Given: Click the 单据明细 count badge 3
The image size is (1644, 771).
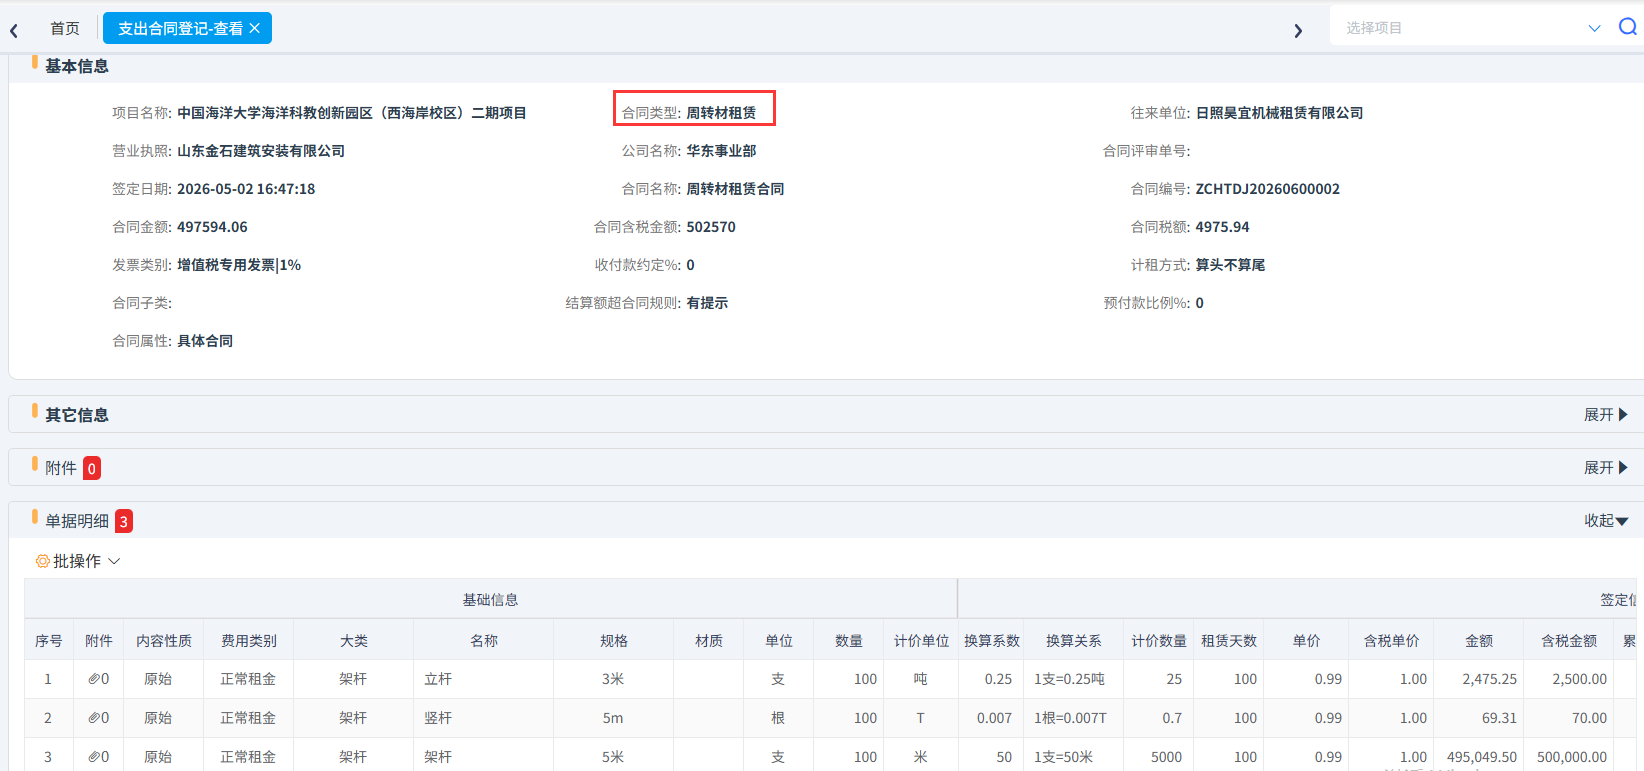Looking at the screenshot, I should pyautogui.click(x=124, y=521).
